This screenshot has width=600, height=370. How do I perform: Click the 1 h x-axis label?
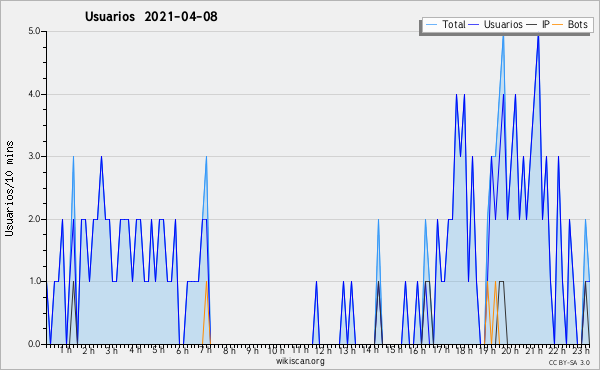tap(65, 350)
